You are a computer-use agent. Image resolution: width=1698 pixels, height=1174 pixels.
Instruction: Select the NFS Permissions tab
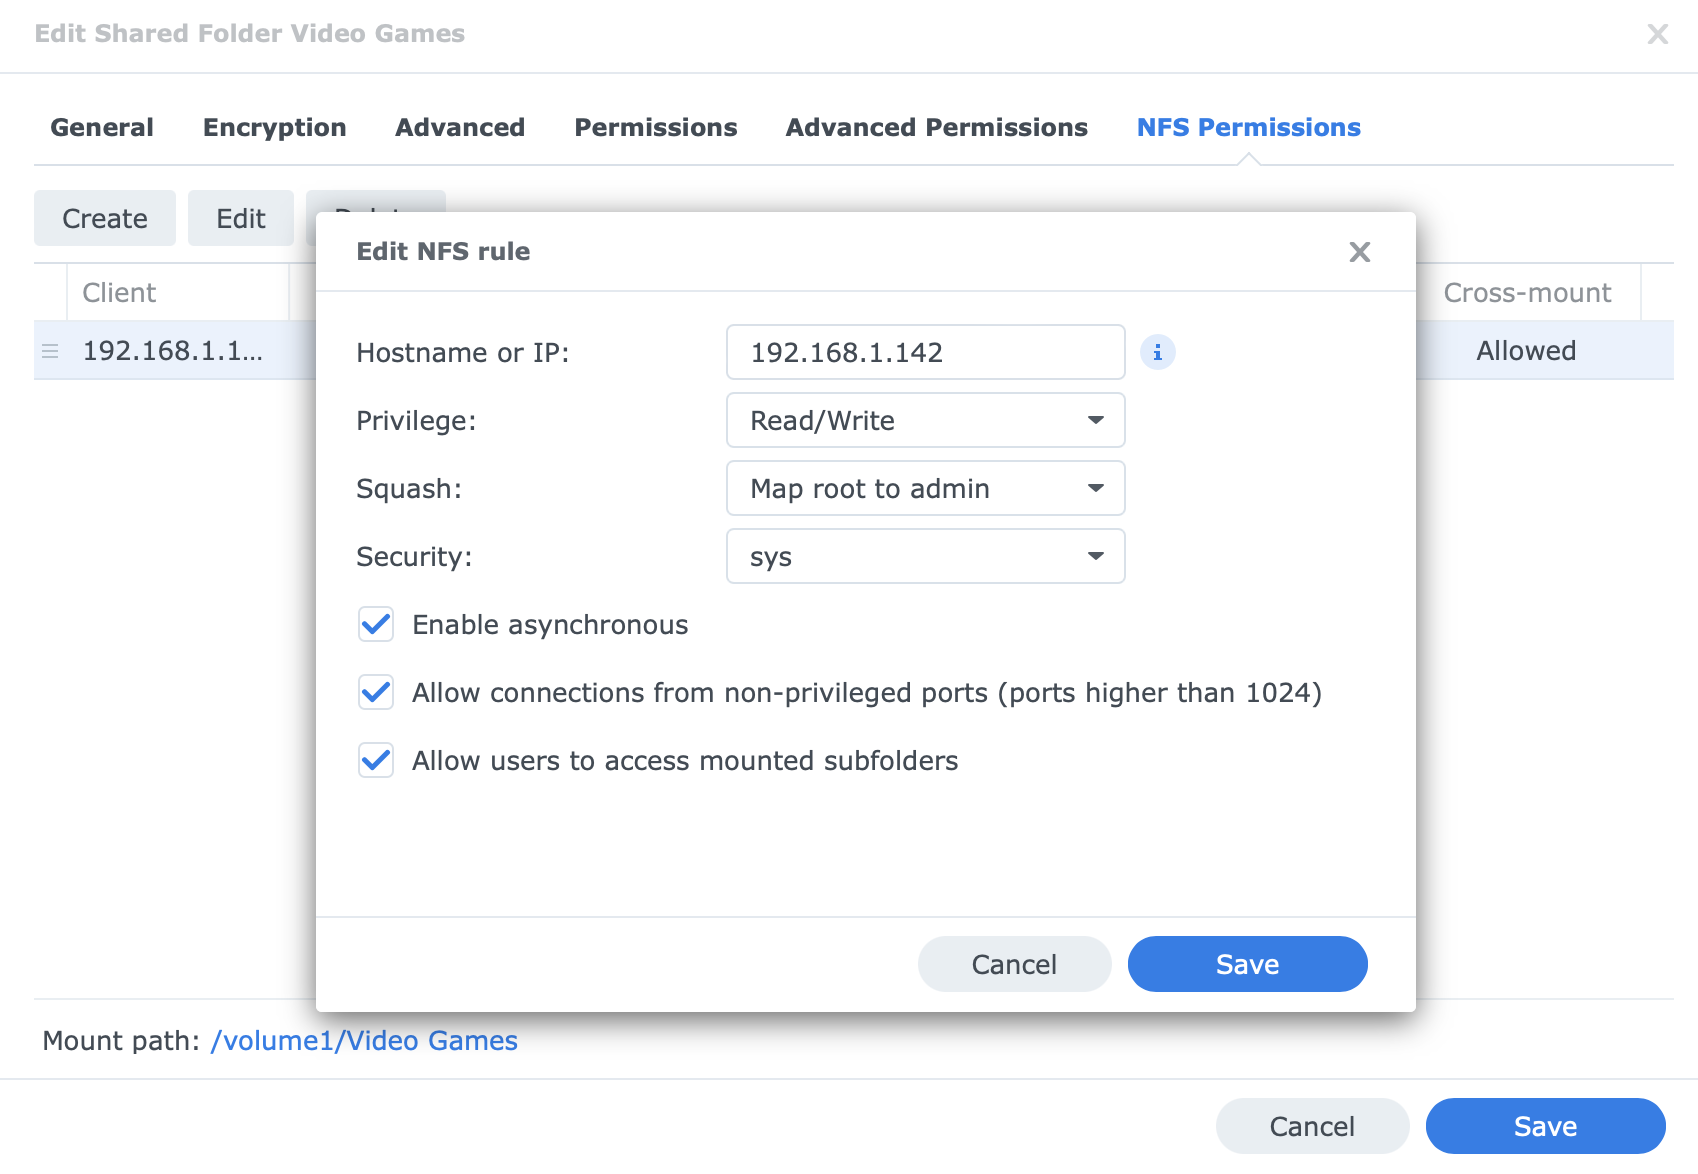[x=1249, y=127]
